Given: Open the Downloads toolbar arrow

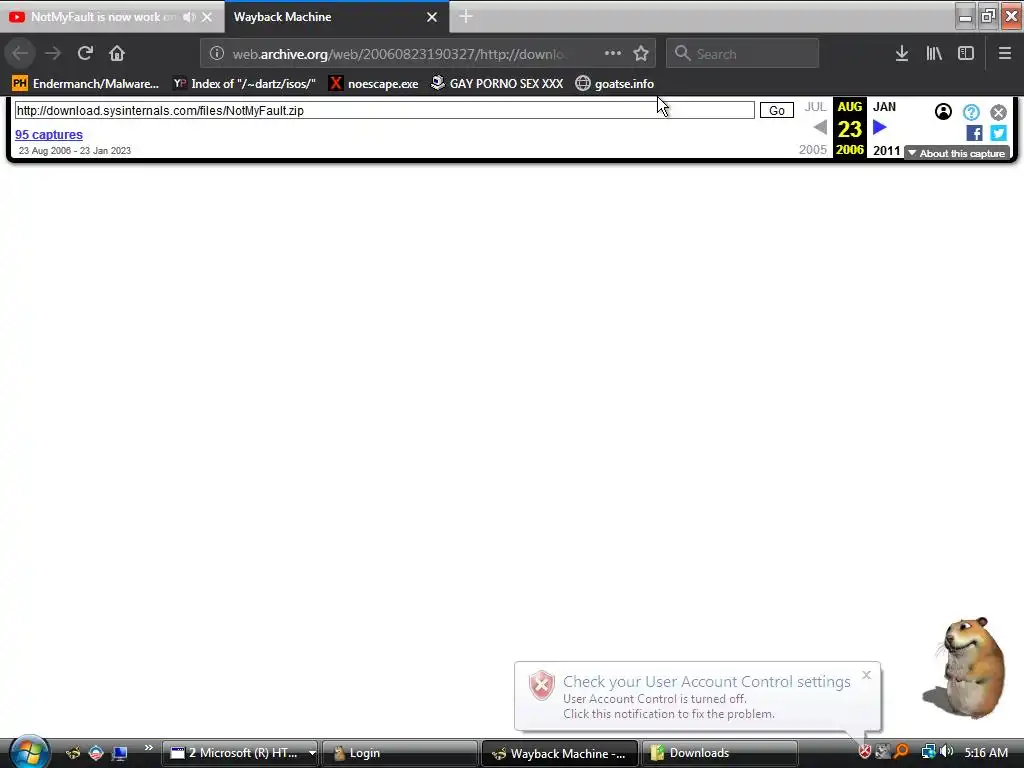Looking at the screenshot, I should pos(902,54).
